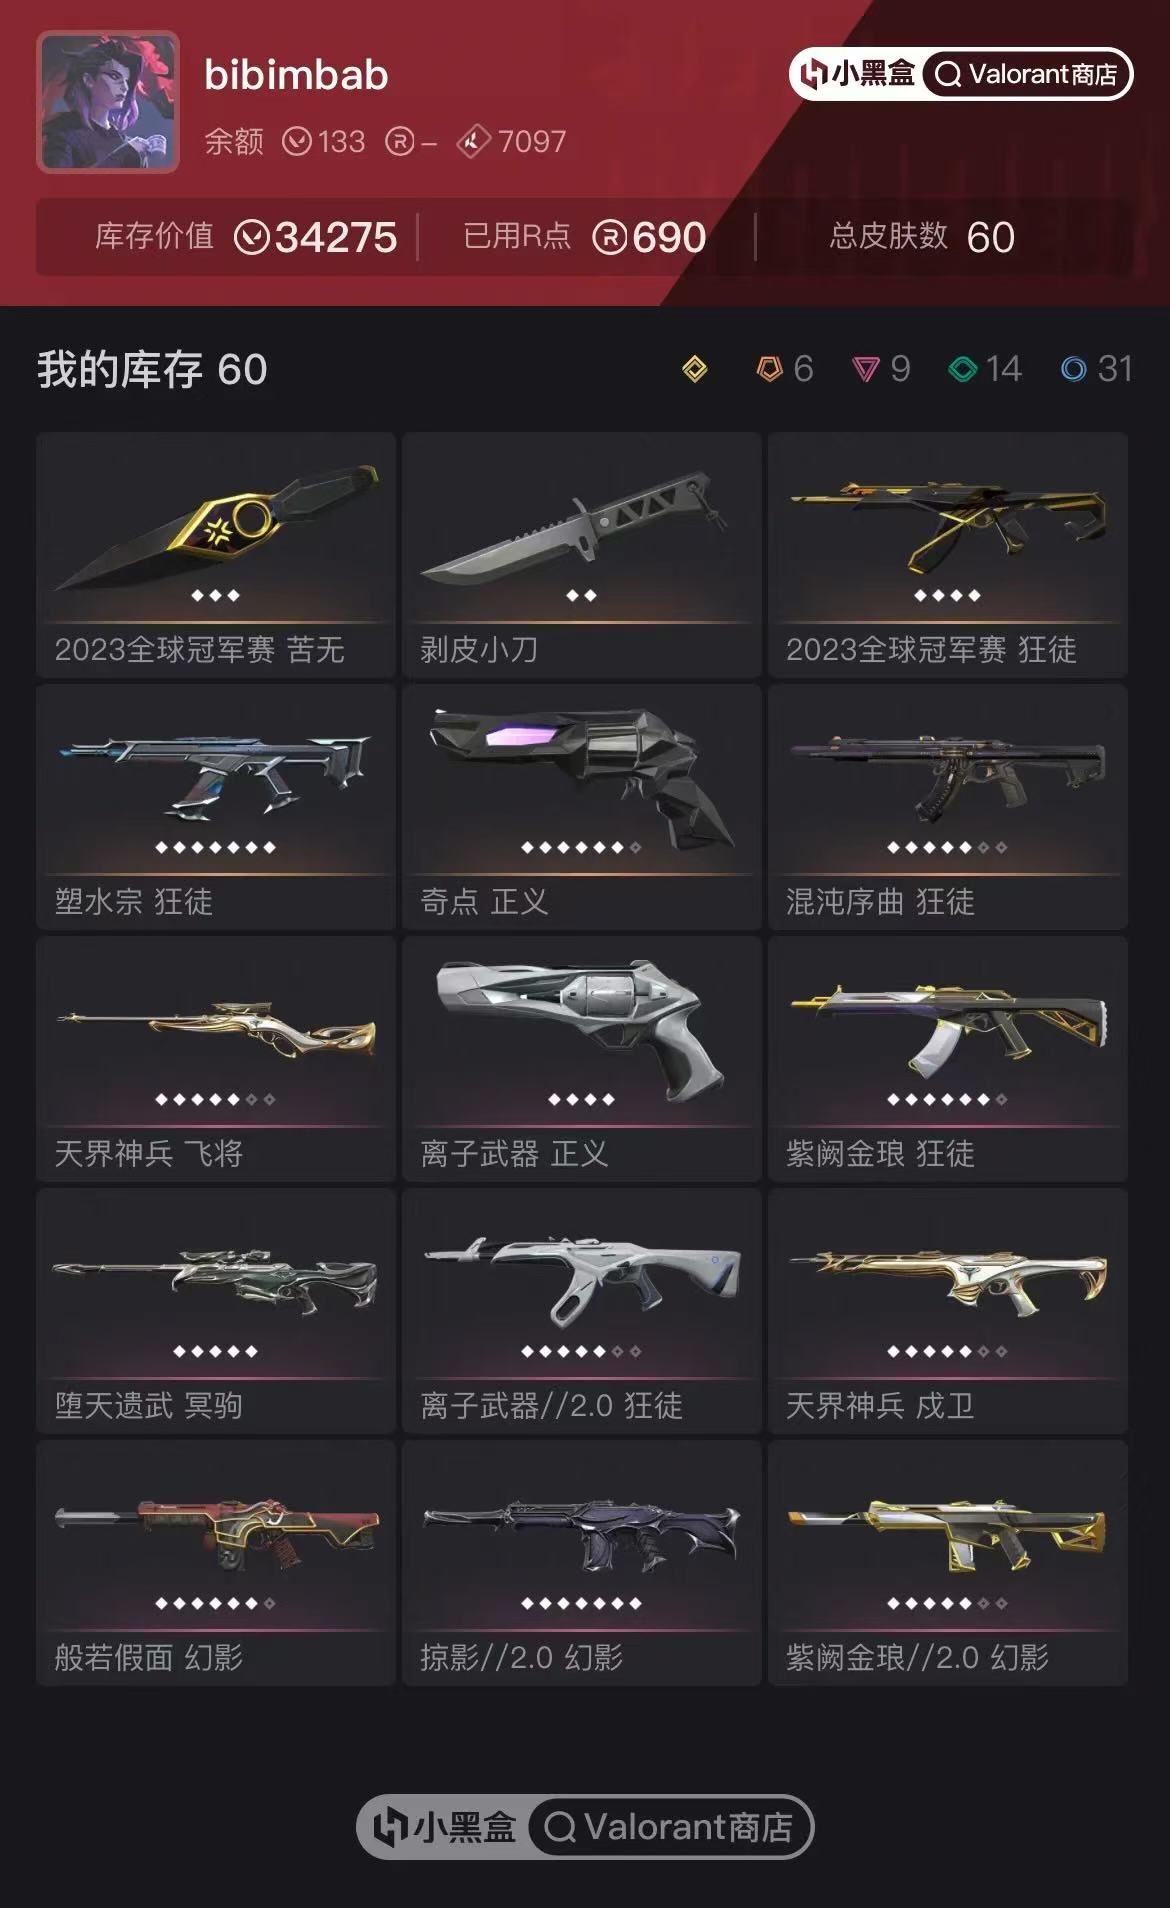The width and height of the screenshot is (1170, 1908).
Task: Filter by green deluxe tier icon showing 14
Action: pos(985,369)
